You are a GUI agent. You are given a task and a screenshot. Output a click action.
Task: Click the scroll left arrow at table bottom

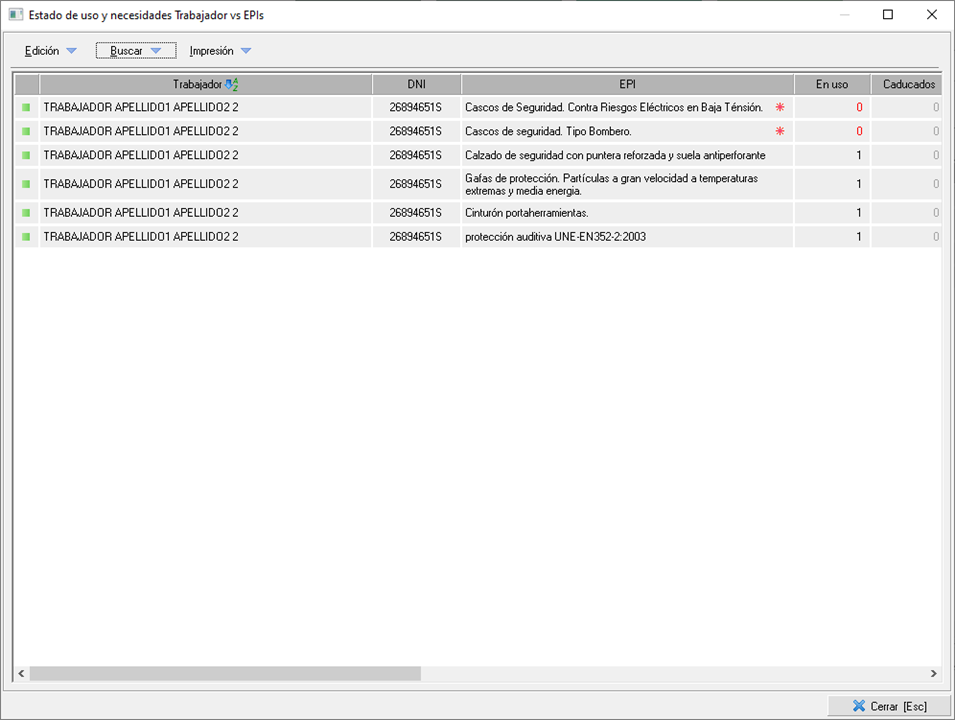tap(21, 674)
